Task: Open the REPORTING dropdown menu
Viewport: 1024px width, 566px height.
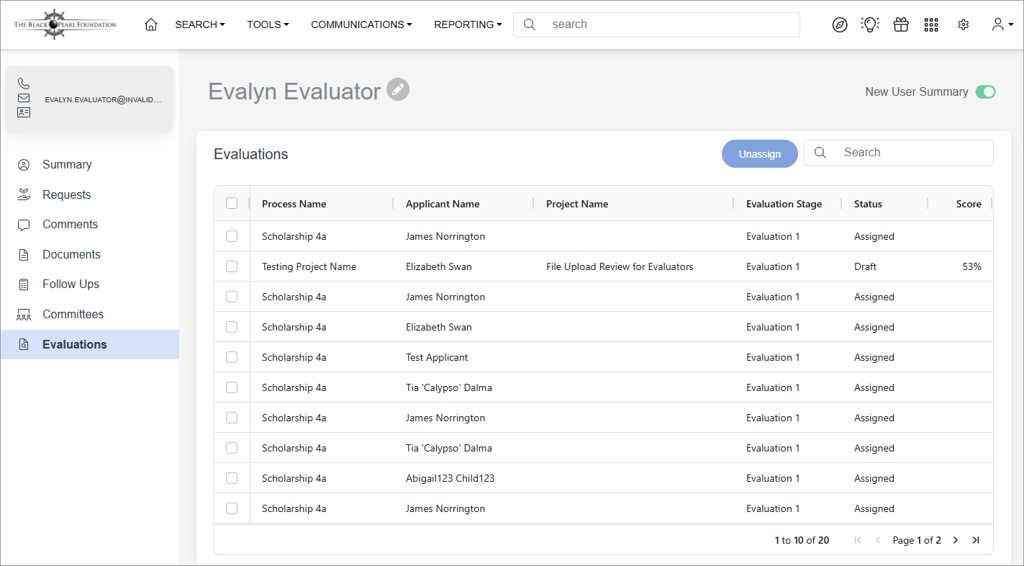Action: click(x=468, y=25)
